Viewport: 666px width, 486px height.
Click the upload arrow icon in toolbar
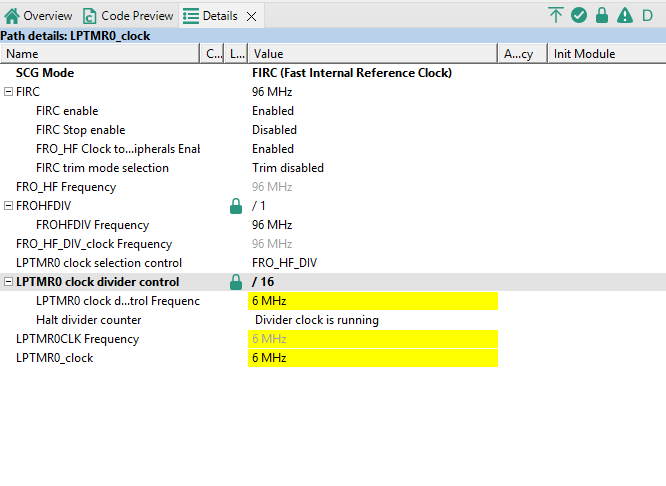(x=556, y=15)
